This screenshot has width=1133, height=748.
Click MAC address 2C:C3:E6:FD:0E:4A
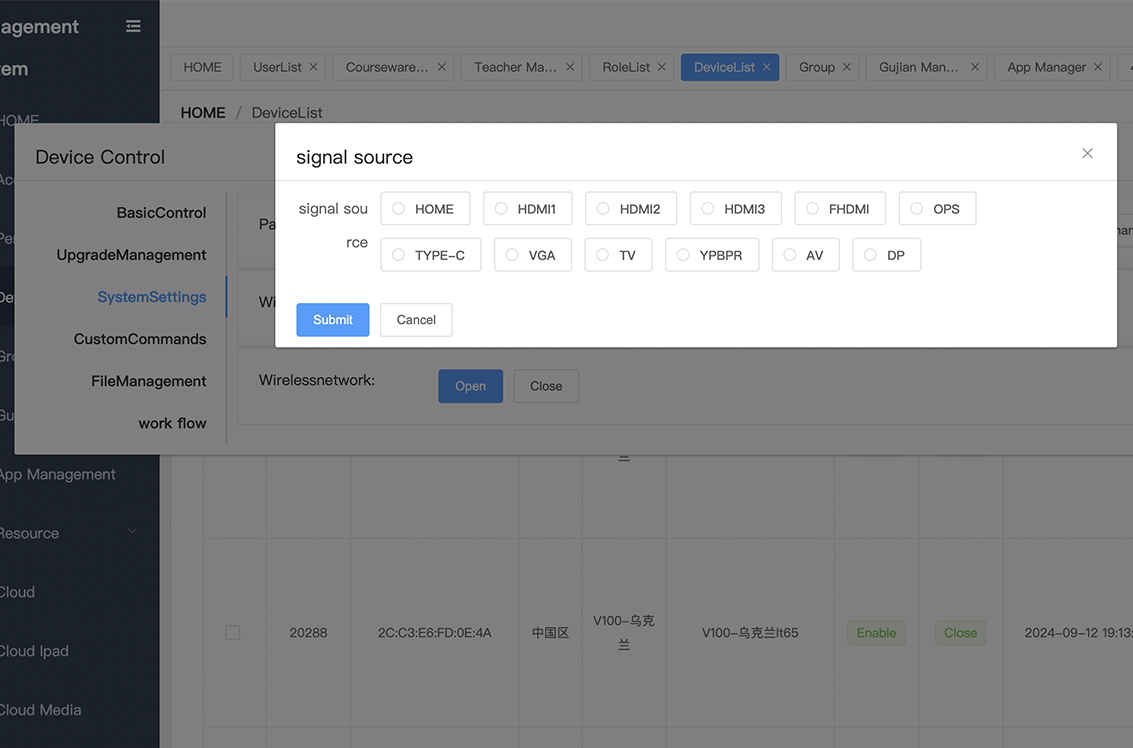click(434, 632)
